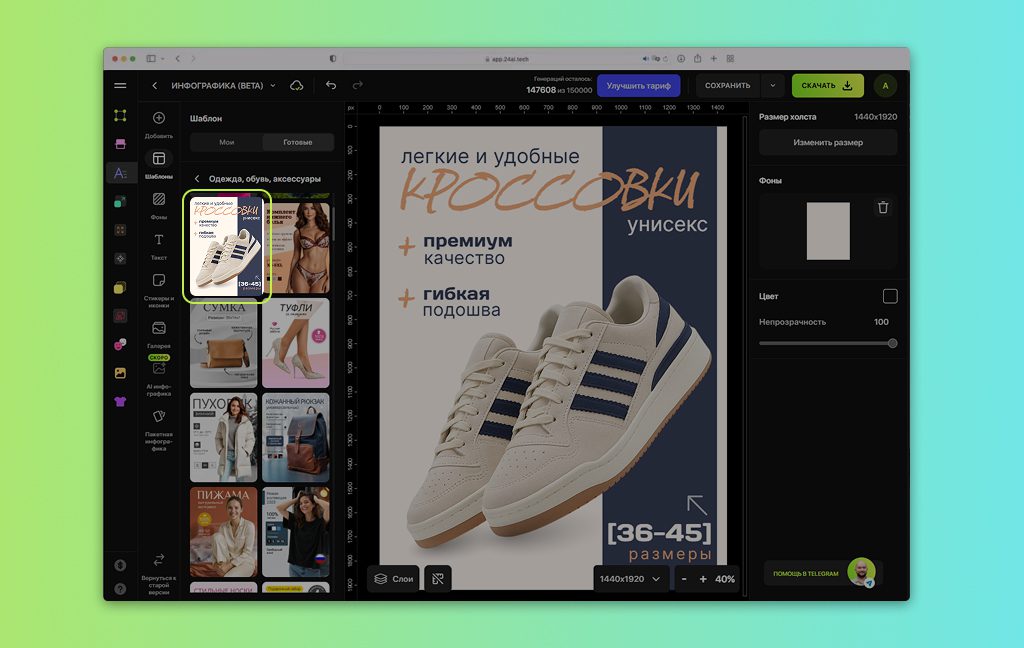Open the ИНФОГРАФИКА (BETA) dropdown
Viewport: 1024px width, 648px height.
pyautogui.click(x=273, y=86)
